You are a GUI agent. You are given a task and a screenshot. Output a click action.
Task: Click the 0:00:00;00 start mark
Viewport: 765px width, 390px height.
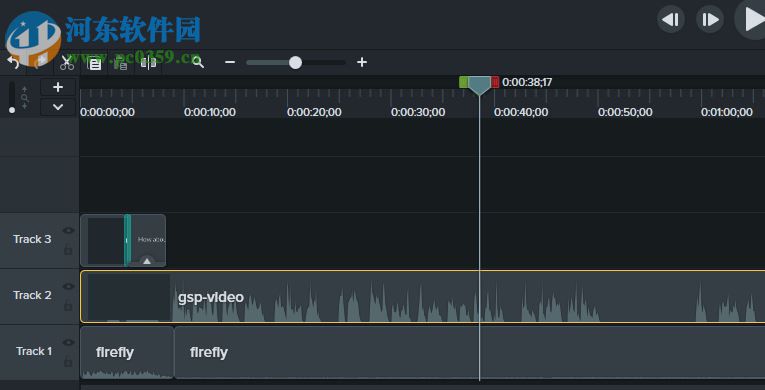pos(107,112)
